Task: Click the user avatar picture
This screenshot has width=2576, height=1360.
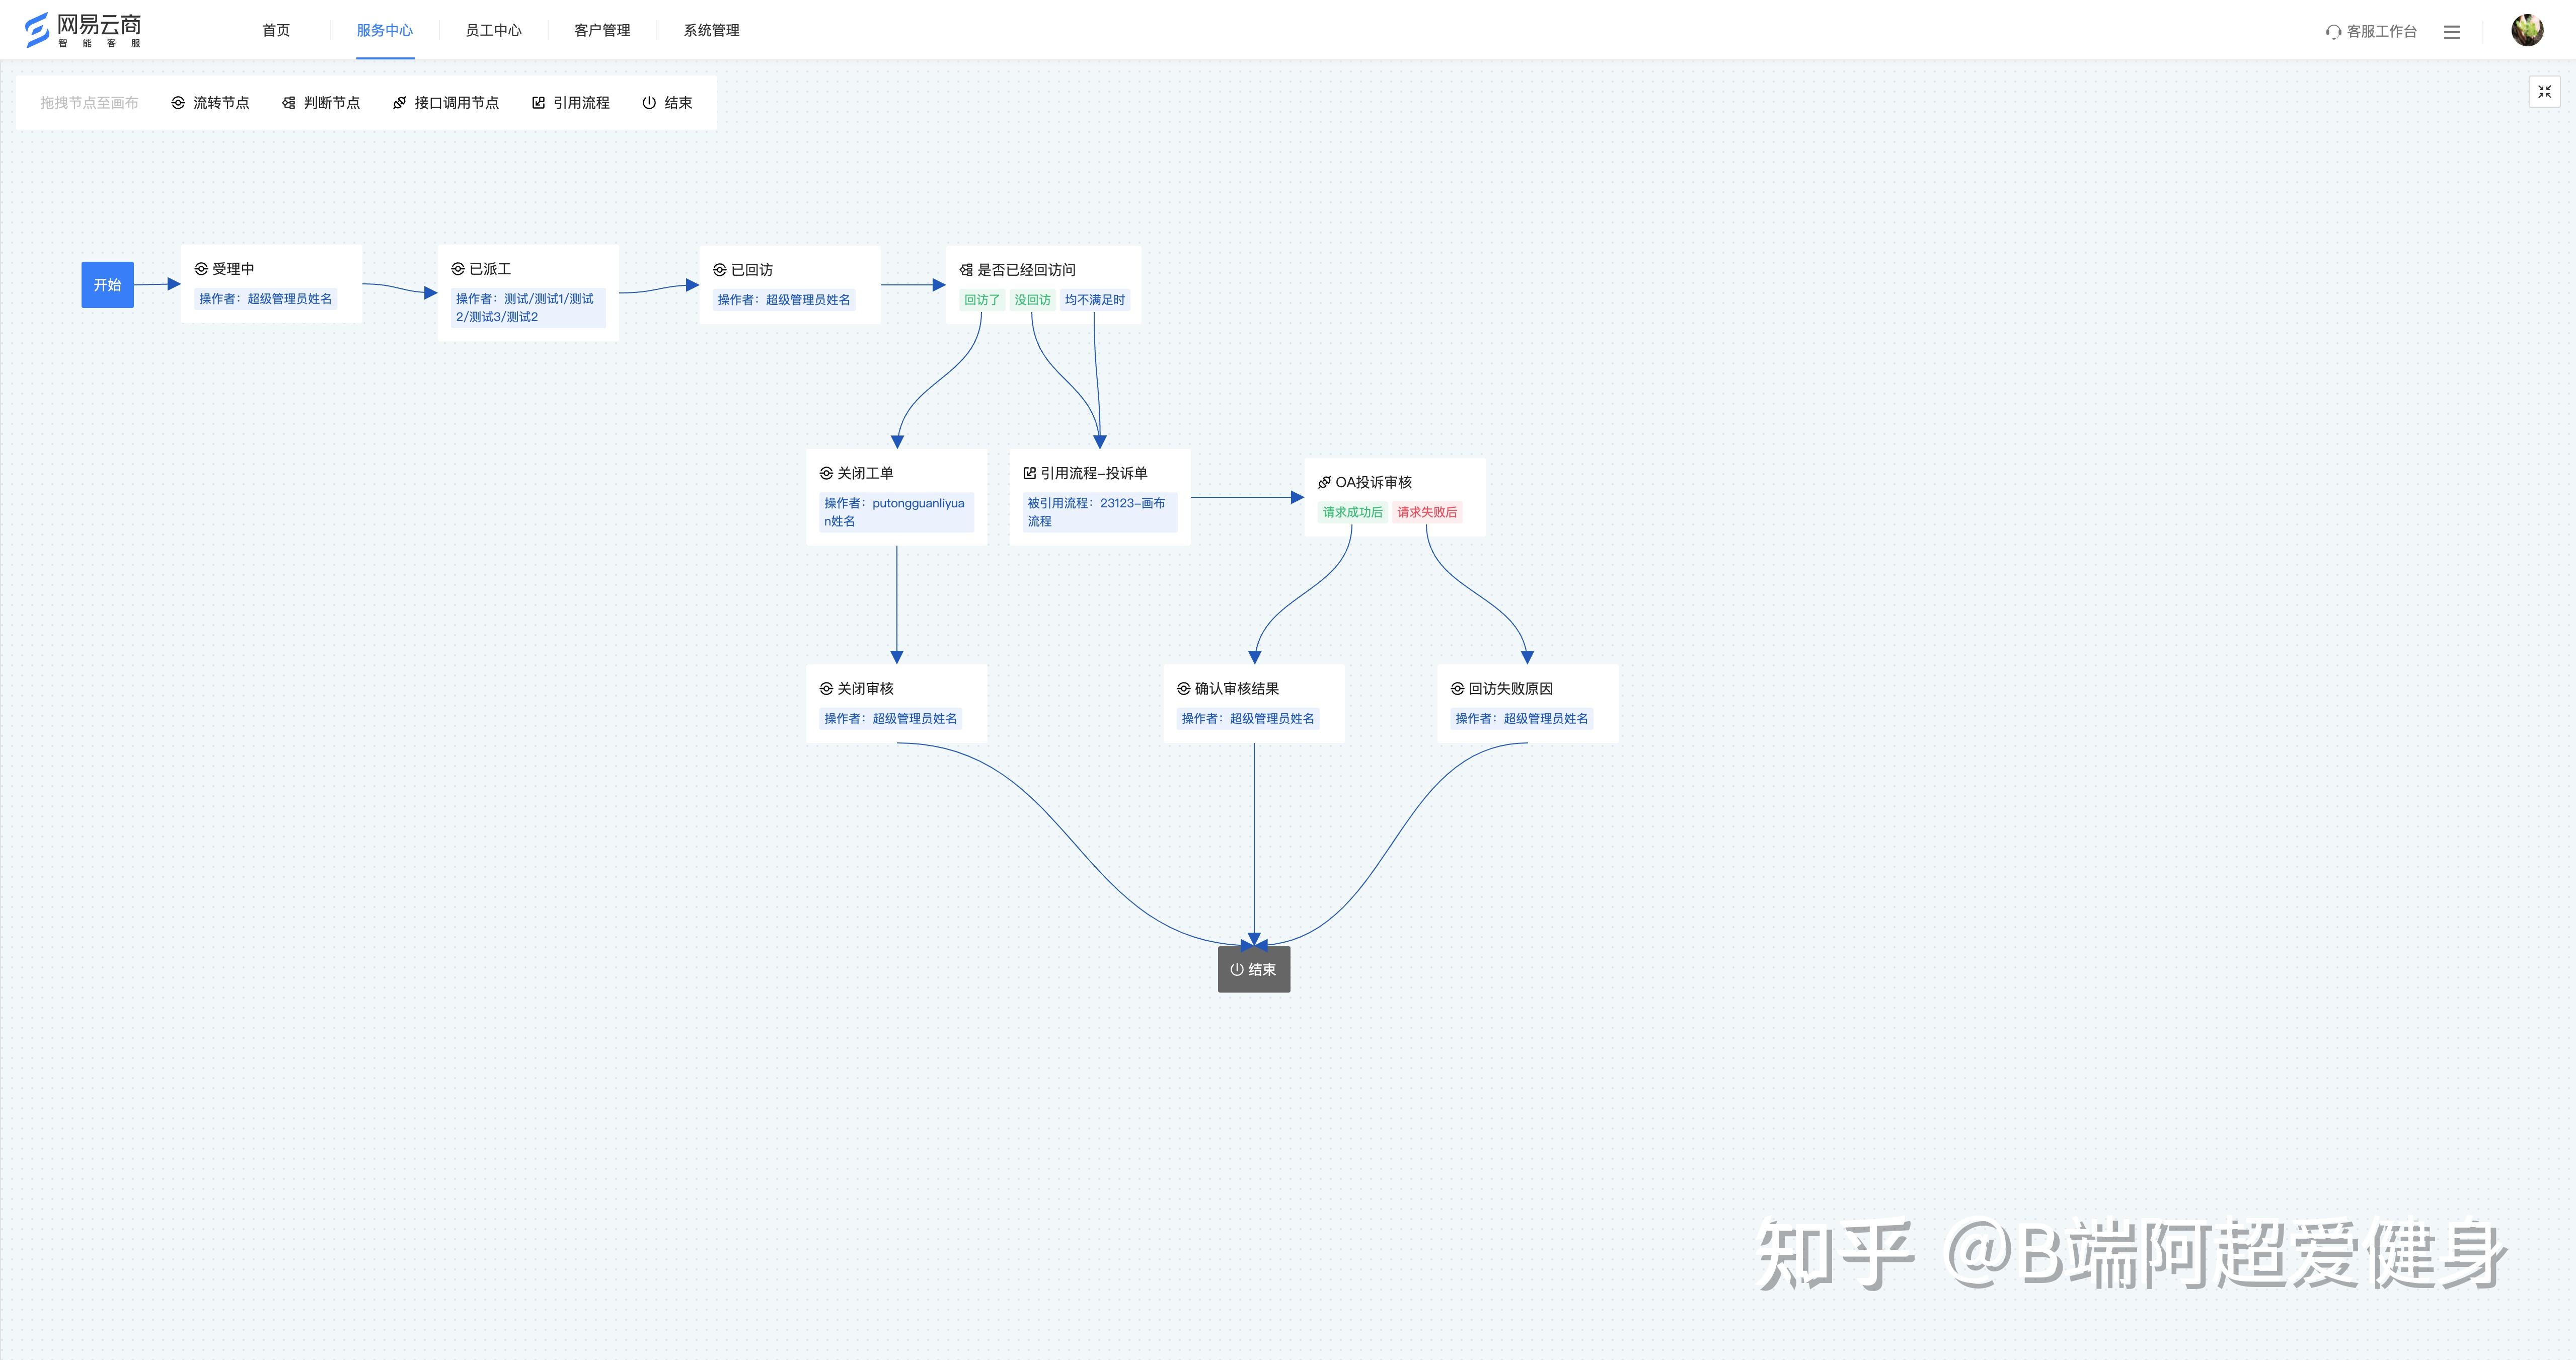Action: tap(2527, 30)
